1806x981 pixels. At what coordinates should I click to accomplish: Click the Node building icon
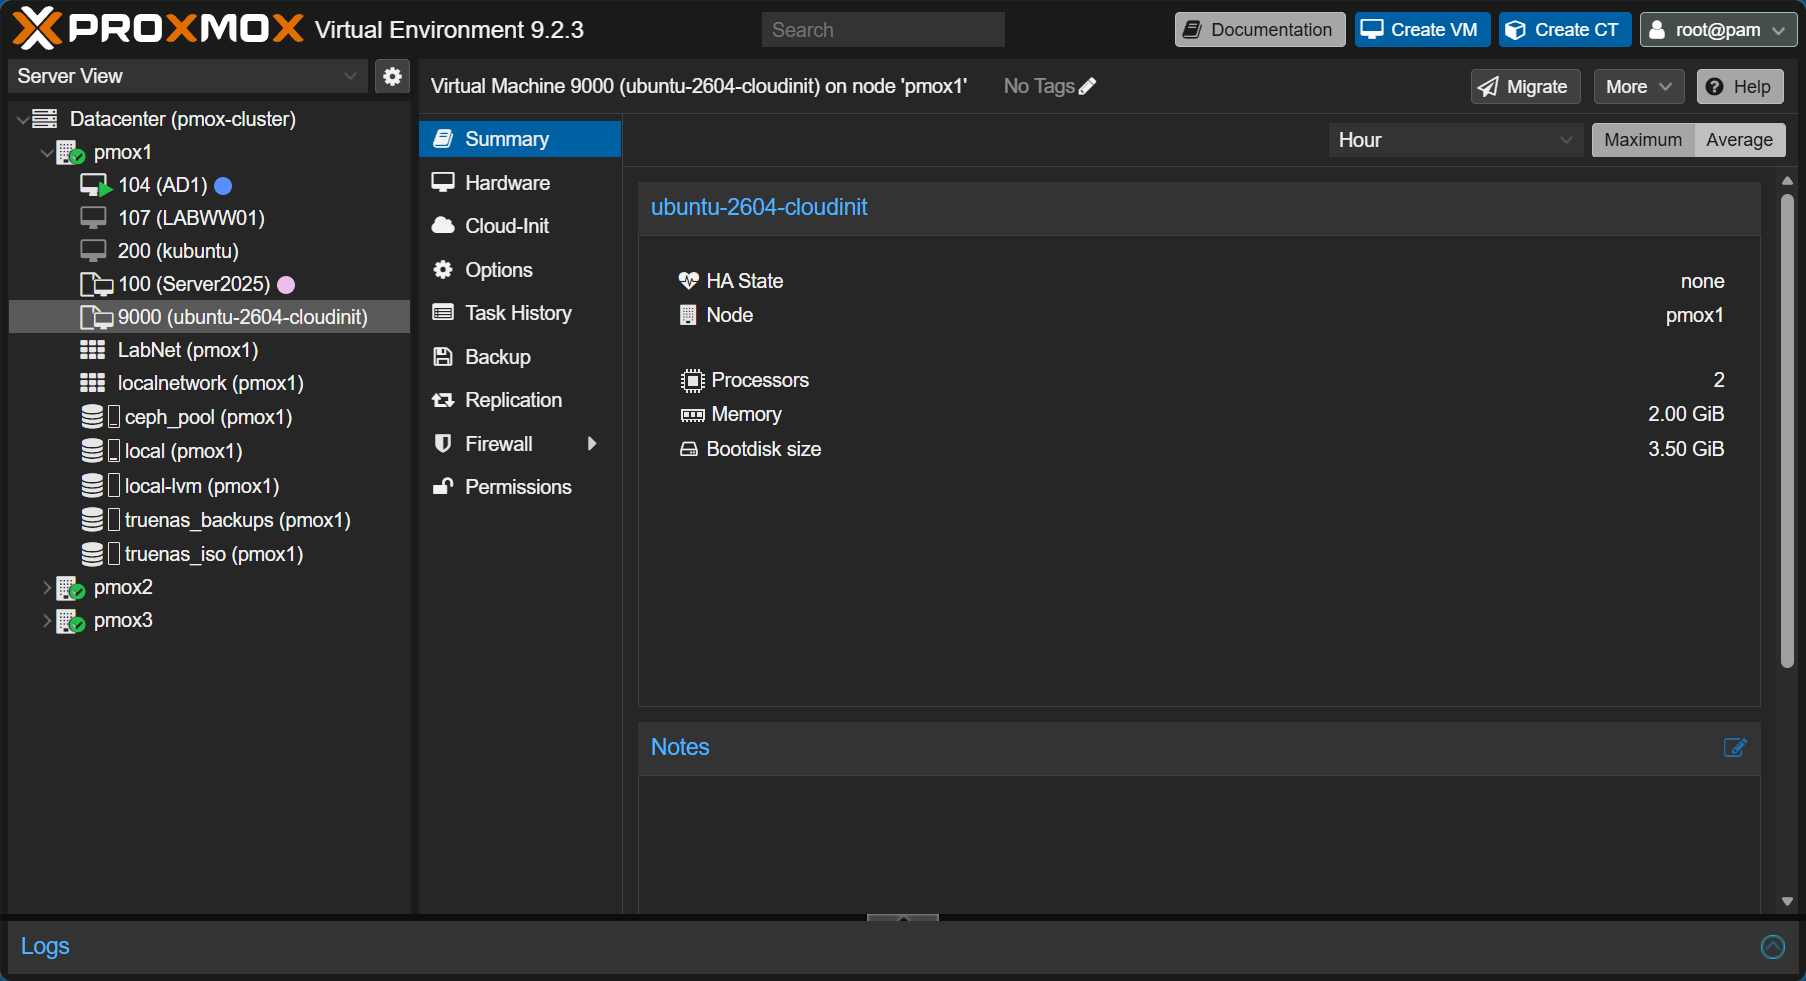coord(688,315)
